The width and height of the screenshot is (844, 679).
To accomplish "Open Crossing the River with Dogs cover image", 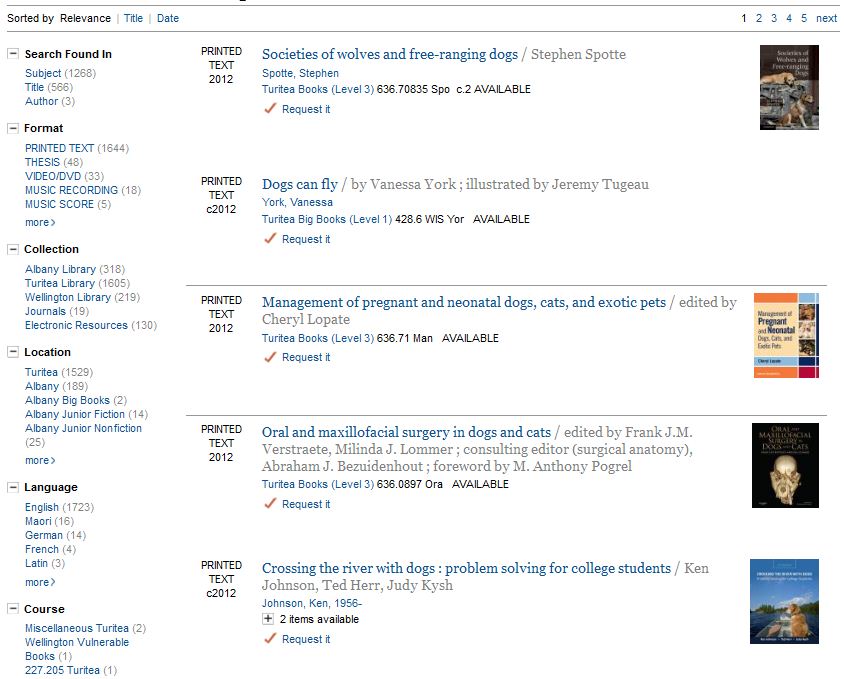I will (x=784, y=601).
